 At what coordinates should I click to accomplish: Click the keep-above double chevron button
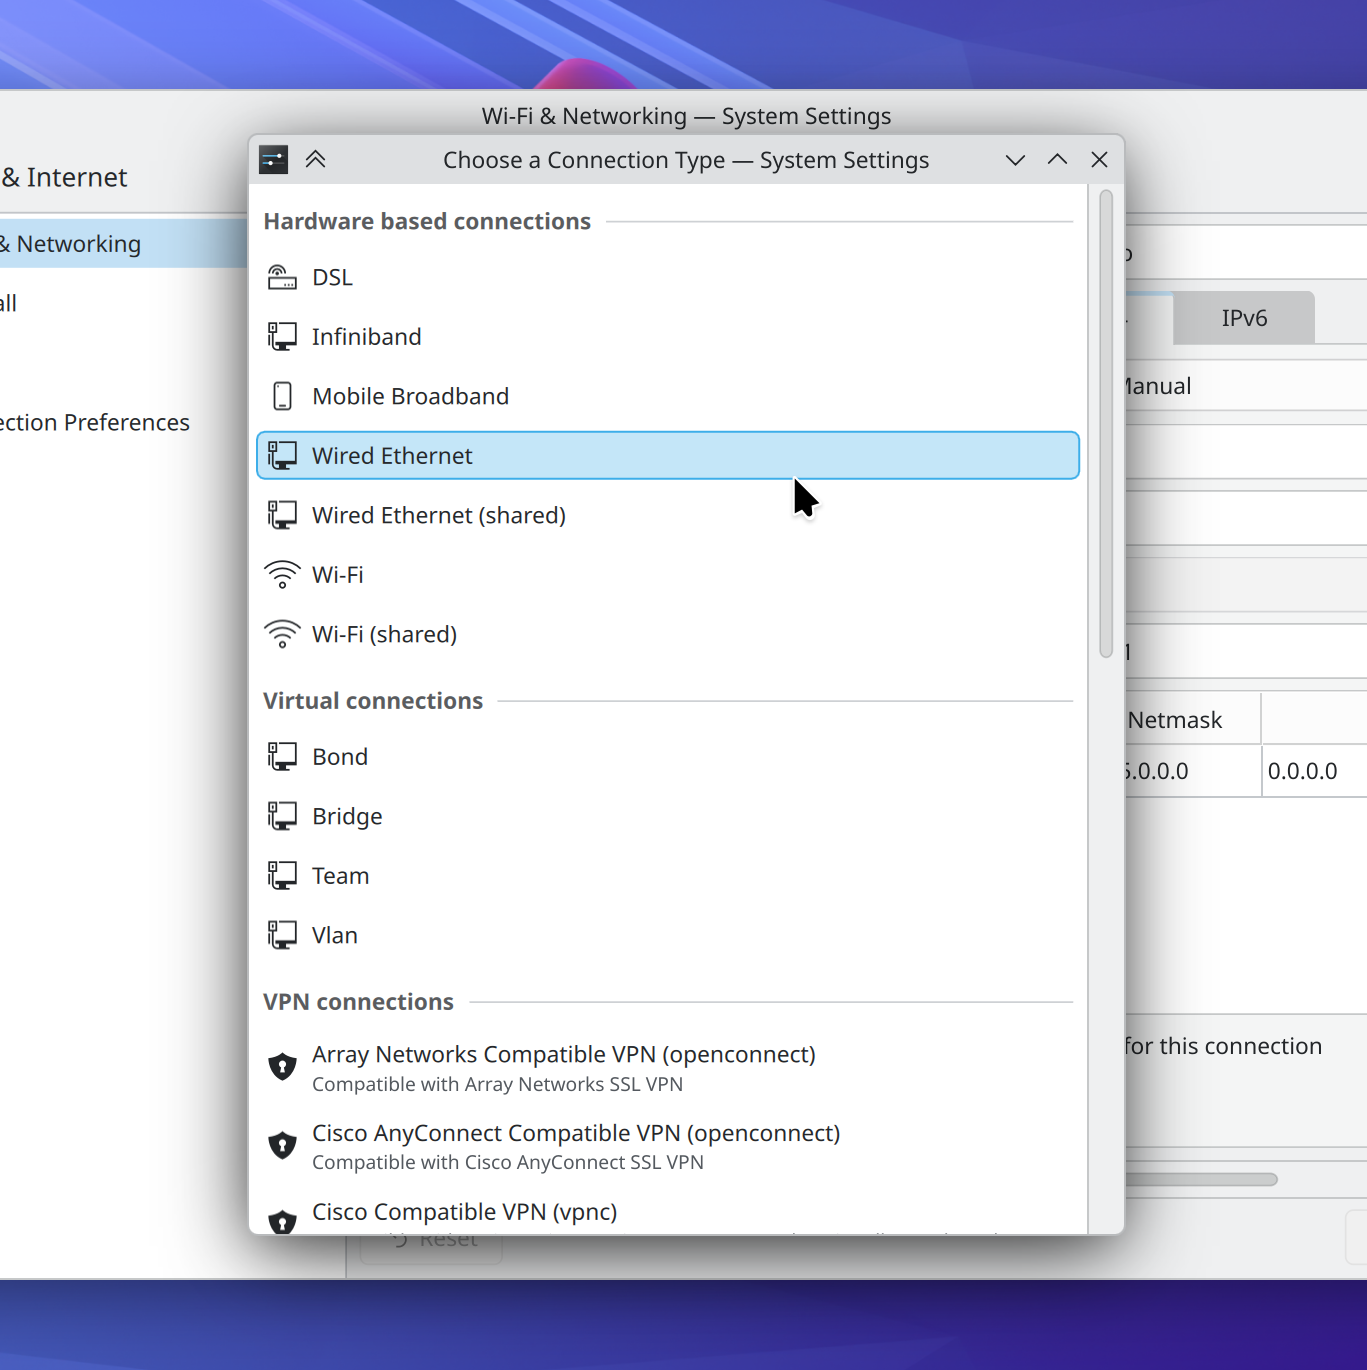click(316, 160)
